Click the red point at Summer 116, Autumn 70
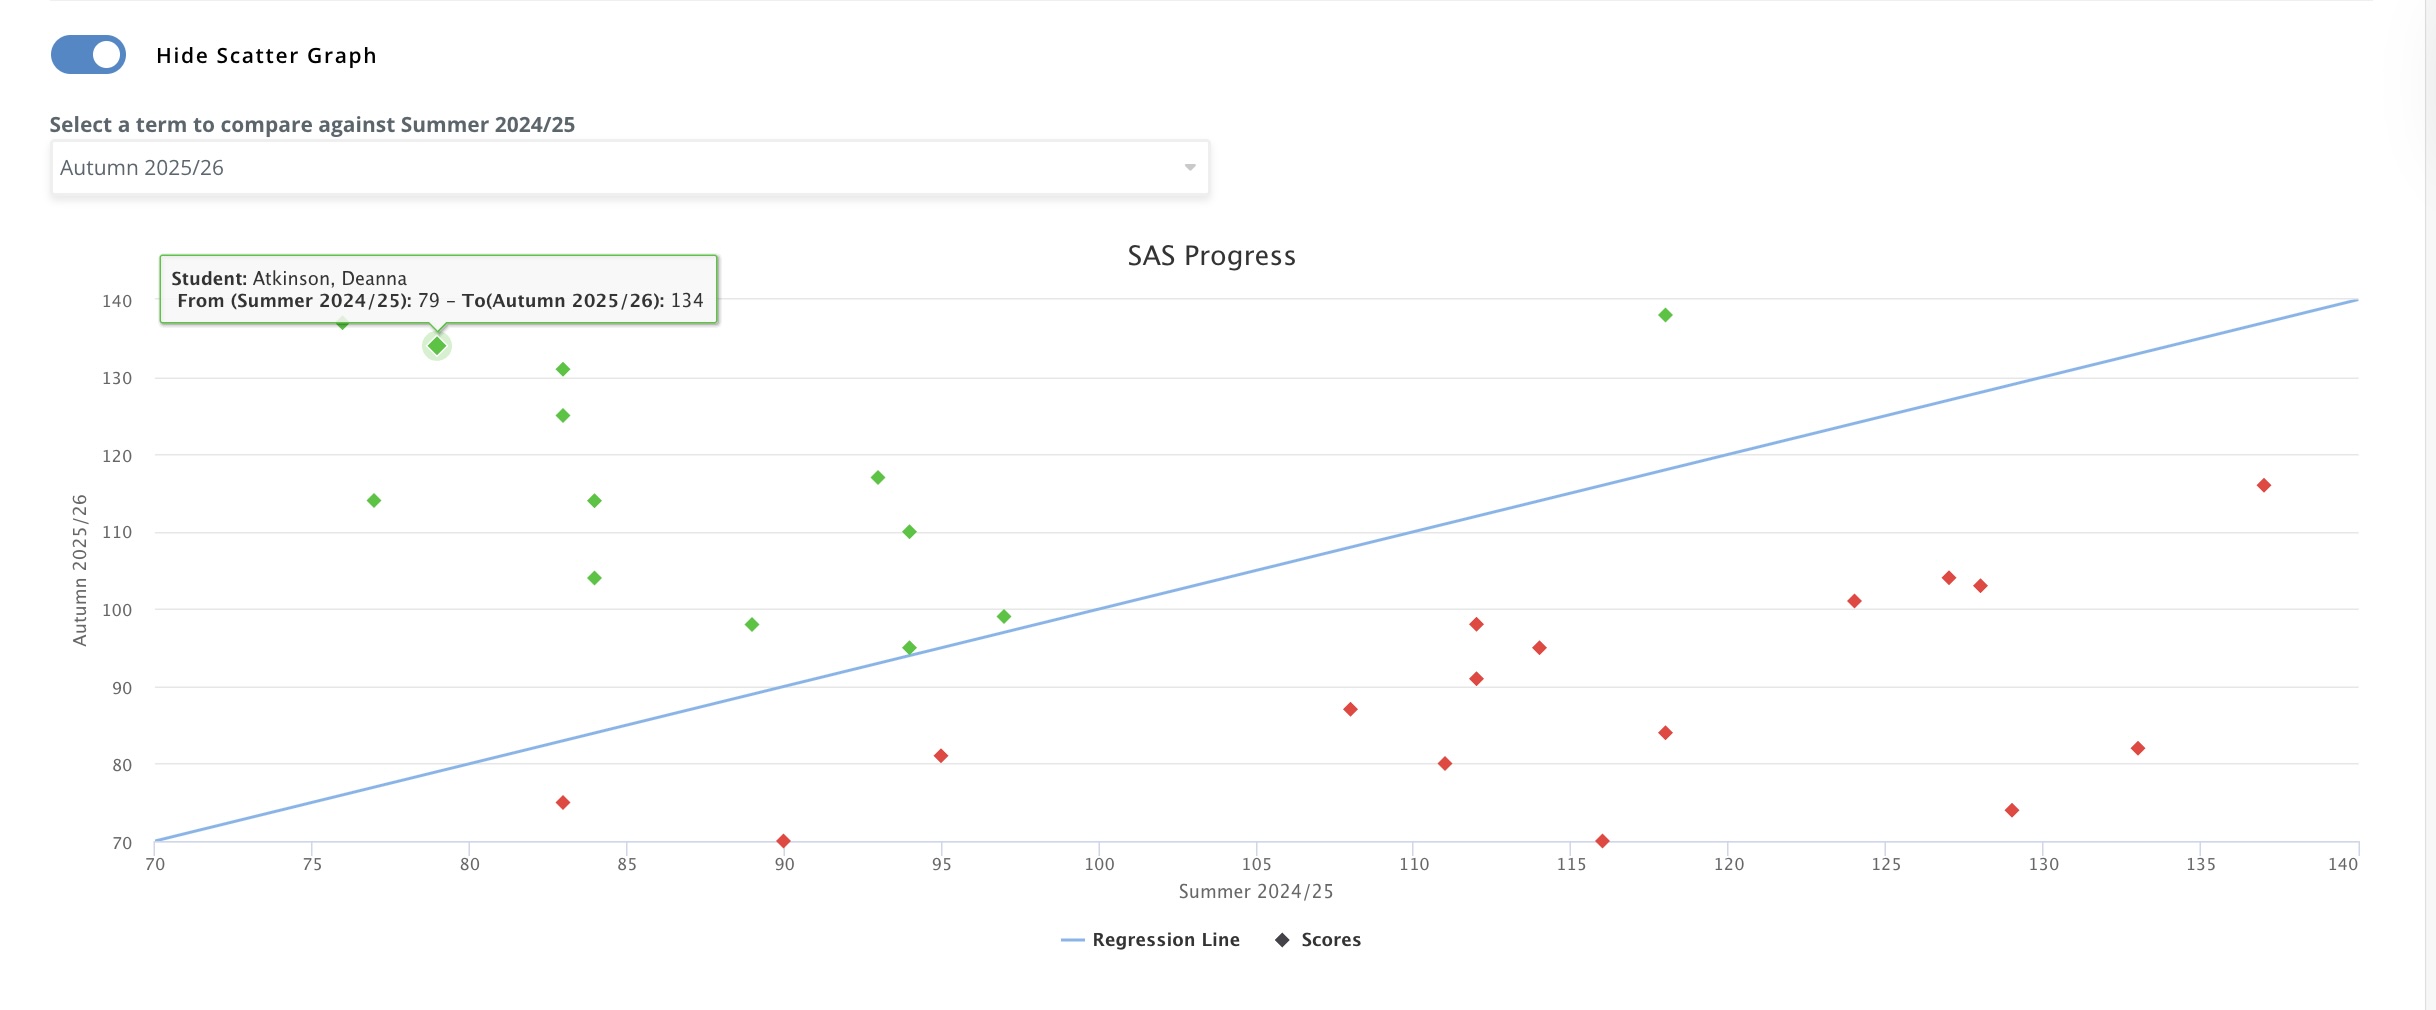2436x1010 pixels. point(1602,841)
